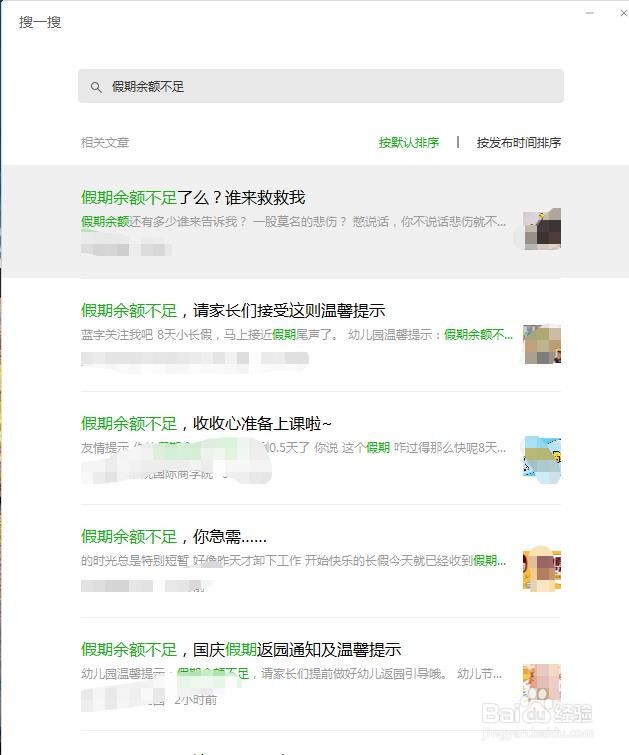Click the 搜一搜 window title

40,22
